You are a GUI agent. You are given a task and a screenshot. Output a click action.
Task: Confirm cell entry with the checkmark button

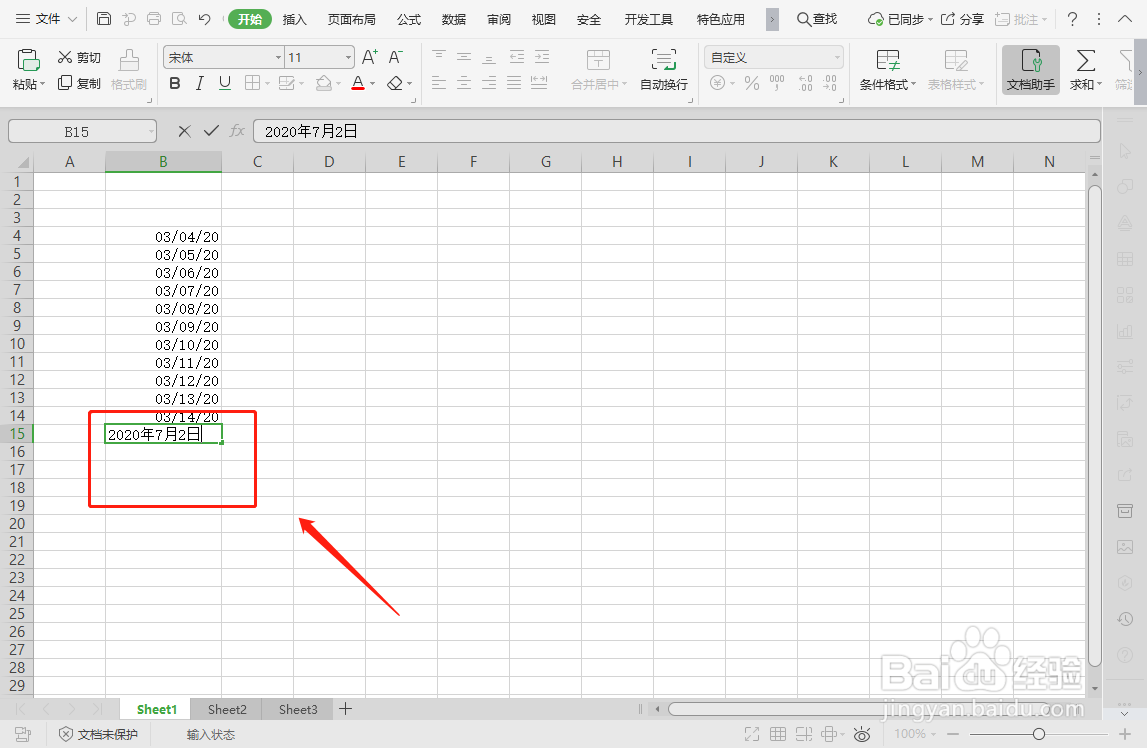click(x=213, y=131)
